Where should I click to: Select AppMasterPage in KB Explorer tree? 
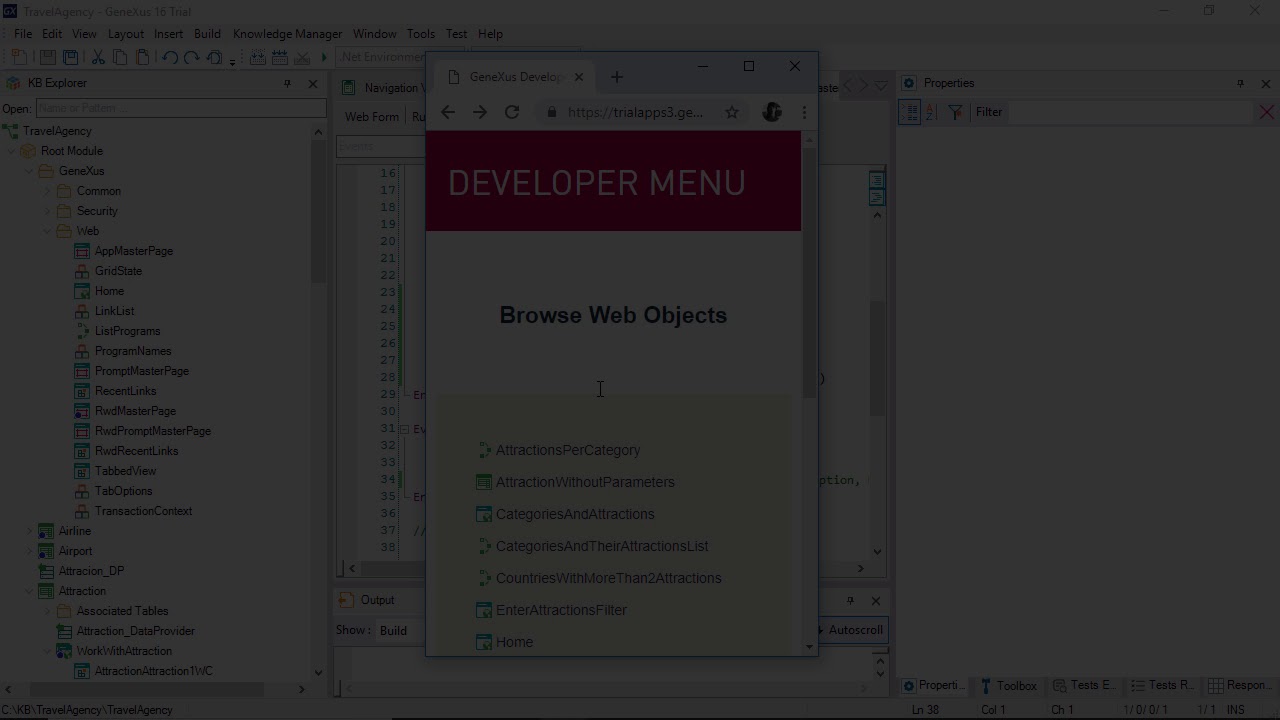(x=134, y=251)
